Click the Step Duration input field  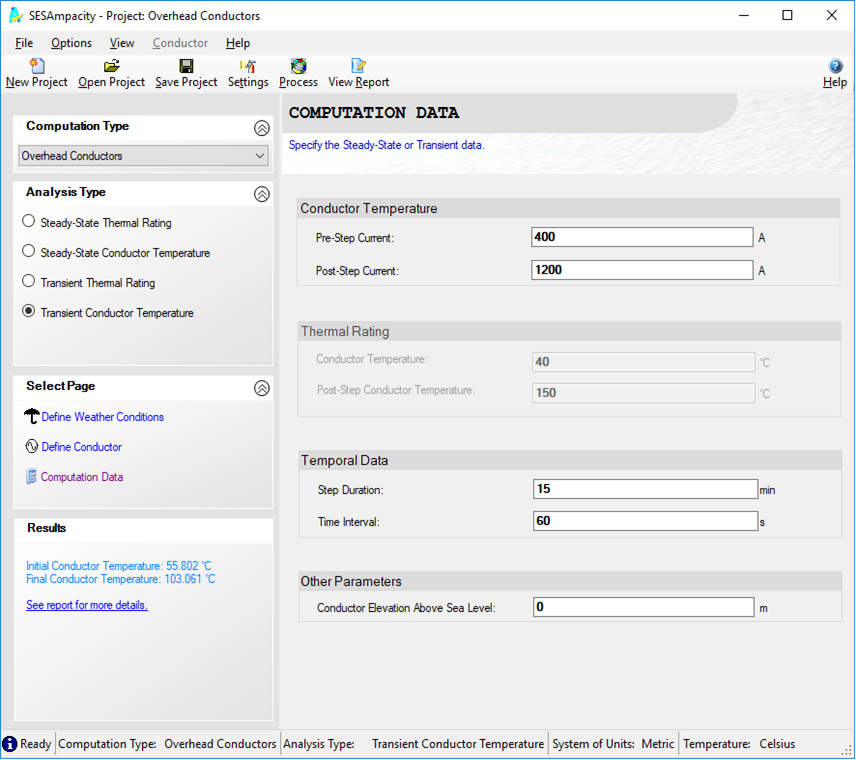(645, 489)
